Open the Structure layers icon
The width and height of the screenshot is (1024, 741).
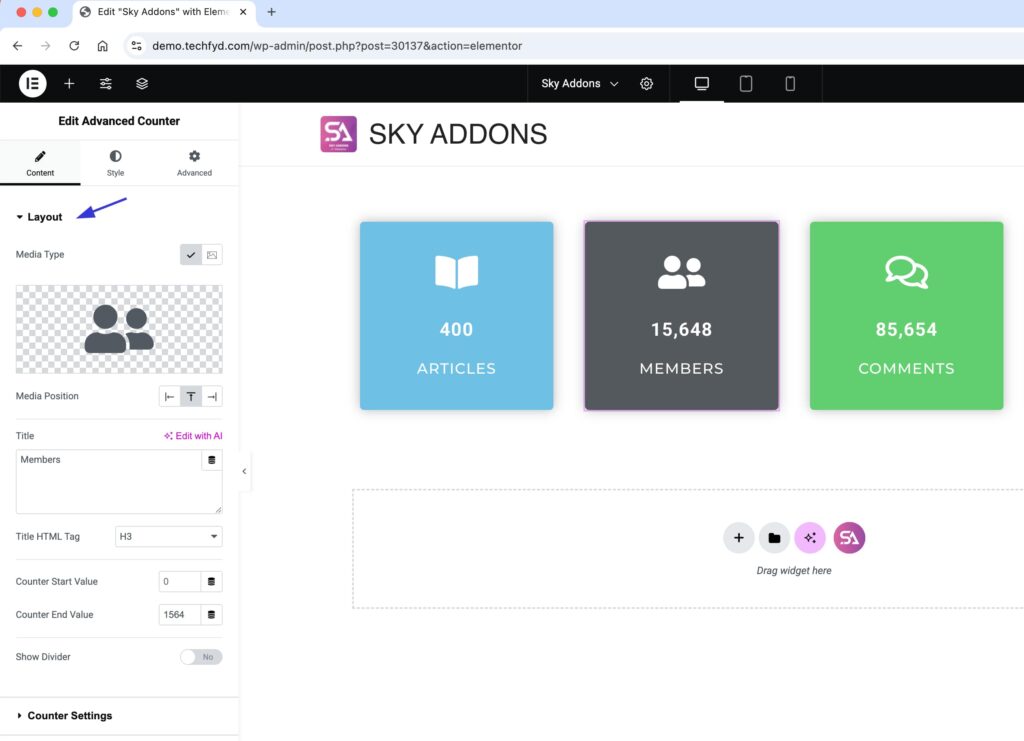pos(142,84)
